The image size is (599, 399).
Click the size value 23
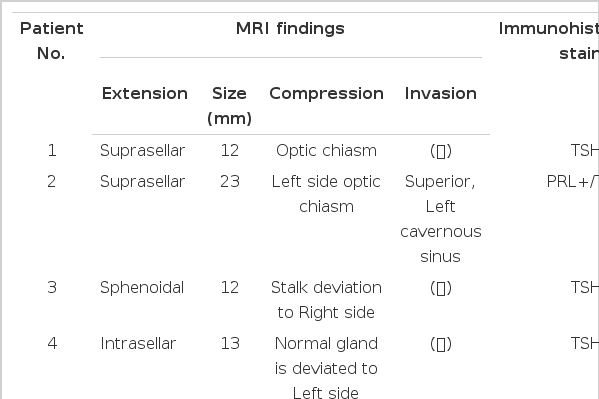point(230,182)
